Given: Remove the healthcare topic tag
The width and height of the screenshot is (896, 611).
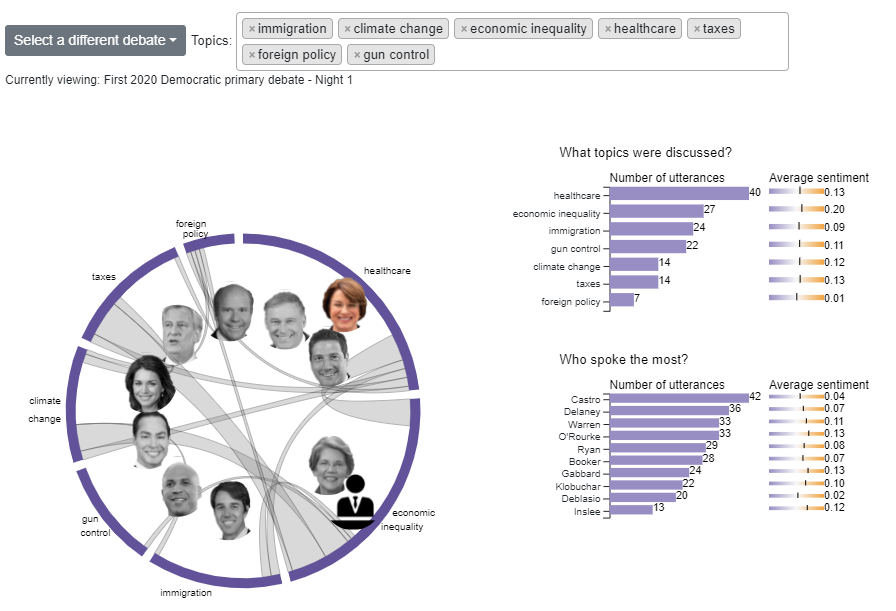Looking at the screenshot, I should tap(608, 29).
